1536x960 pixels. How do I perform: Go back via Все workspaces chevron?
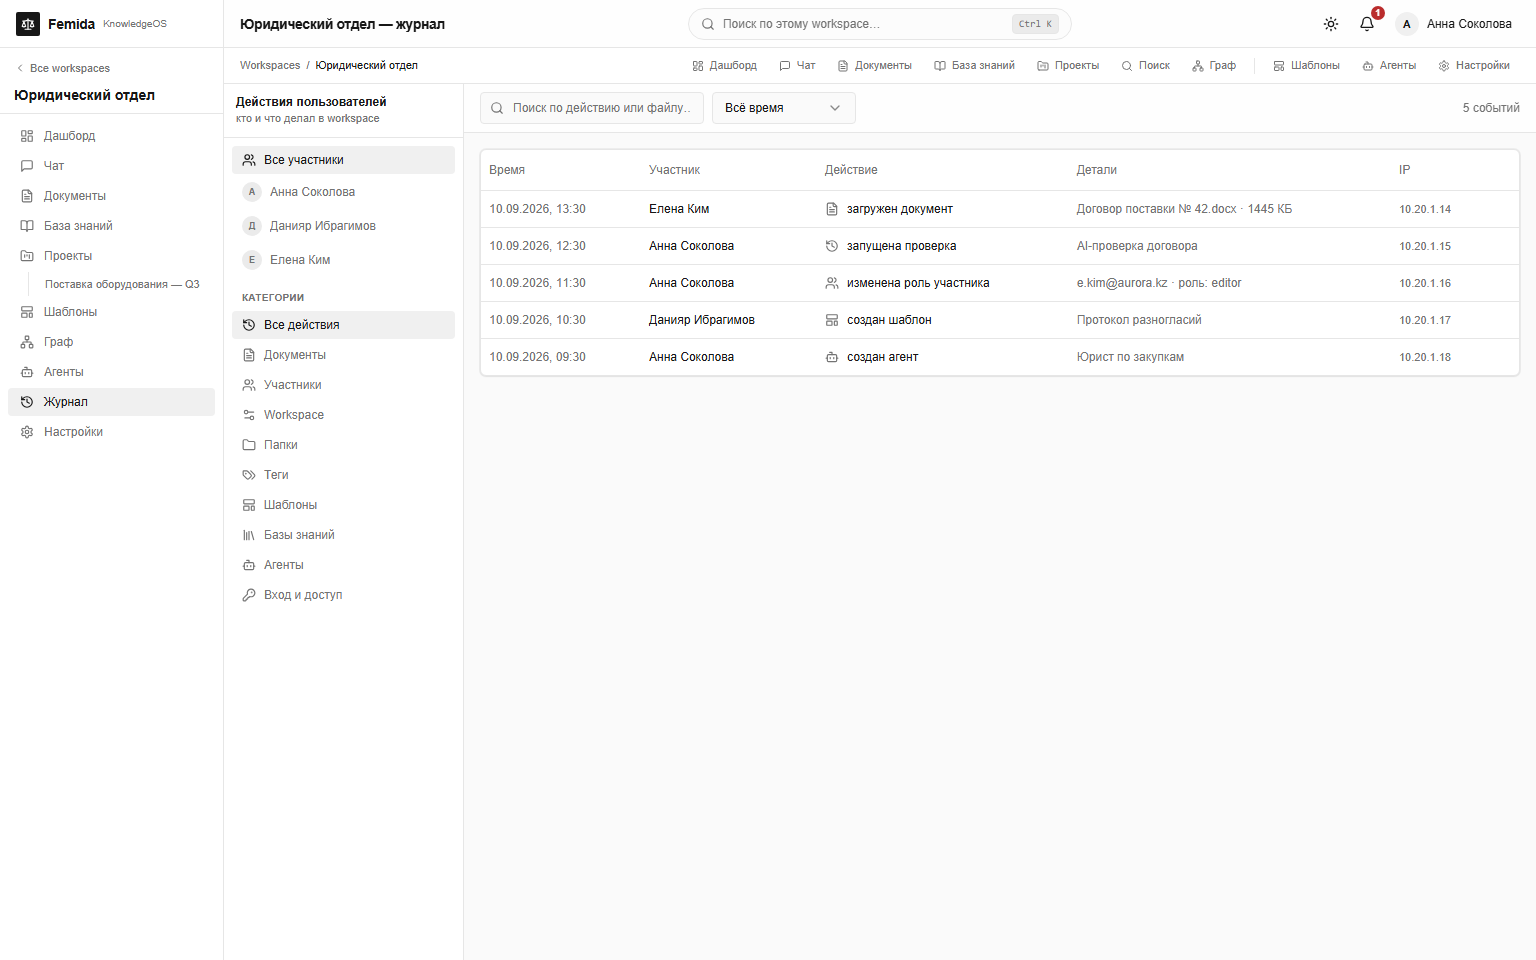(63, 68)
